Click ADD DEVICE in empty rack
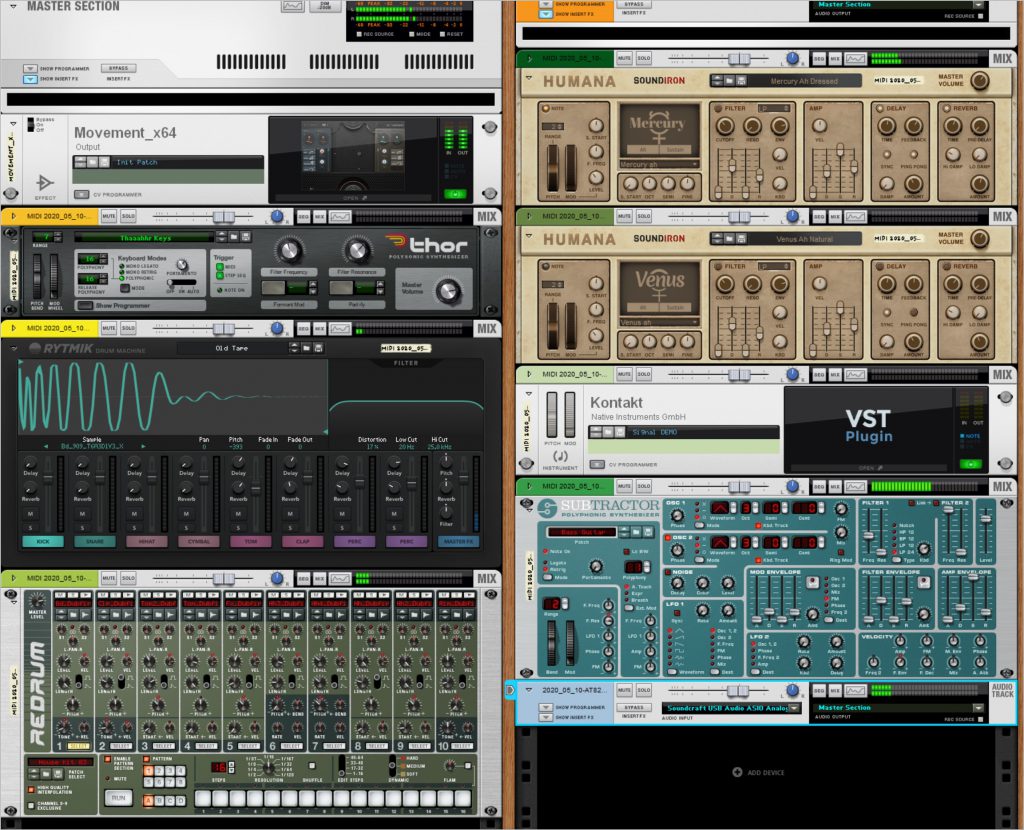The height and width of the screenshot is (830, 1024). pos(759,773)
